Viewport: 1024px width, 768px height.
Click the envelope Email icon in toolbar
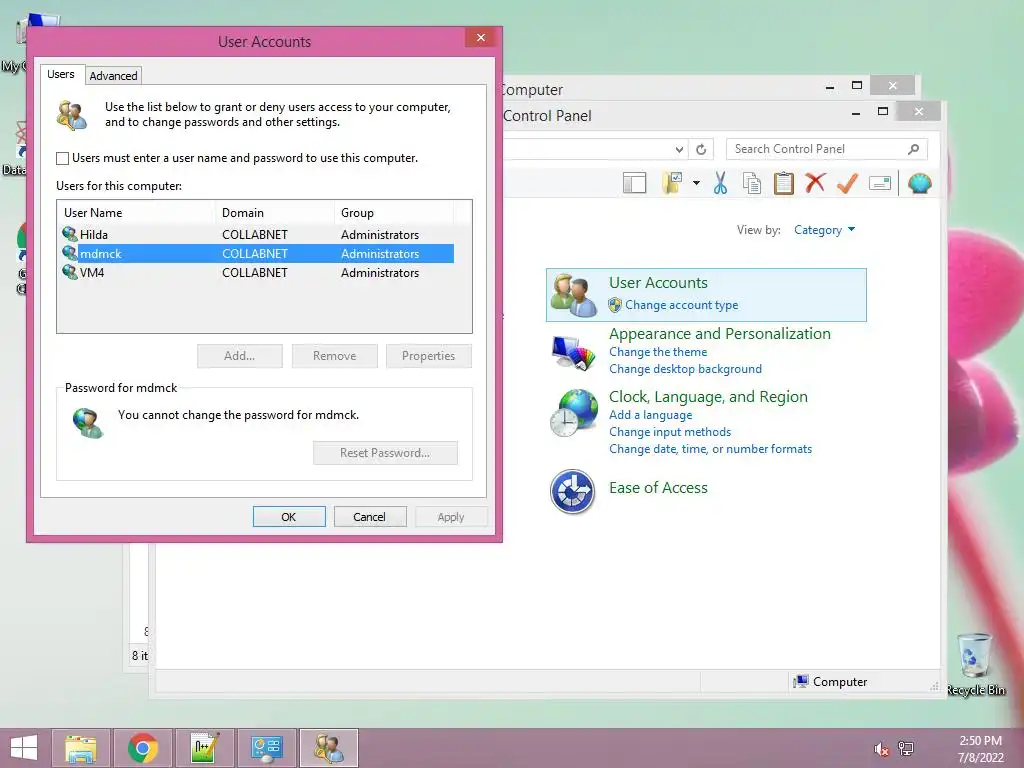tap(880, 184)
